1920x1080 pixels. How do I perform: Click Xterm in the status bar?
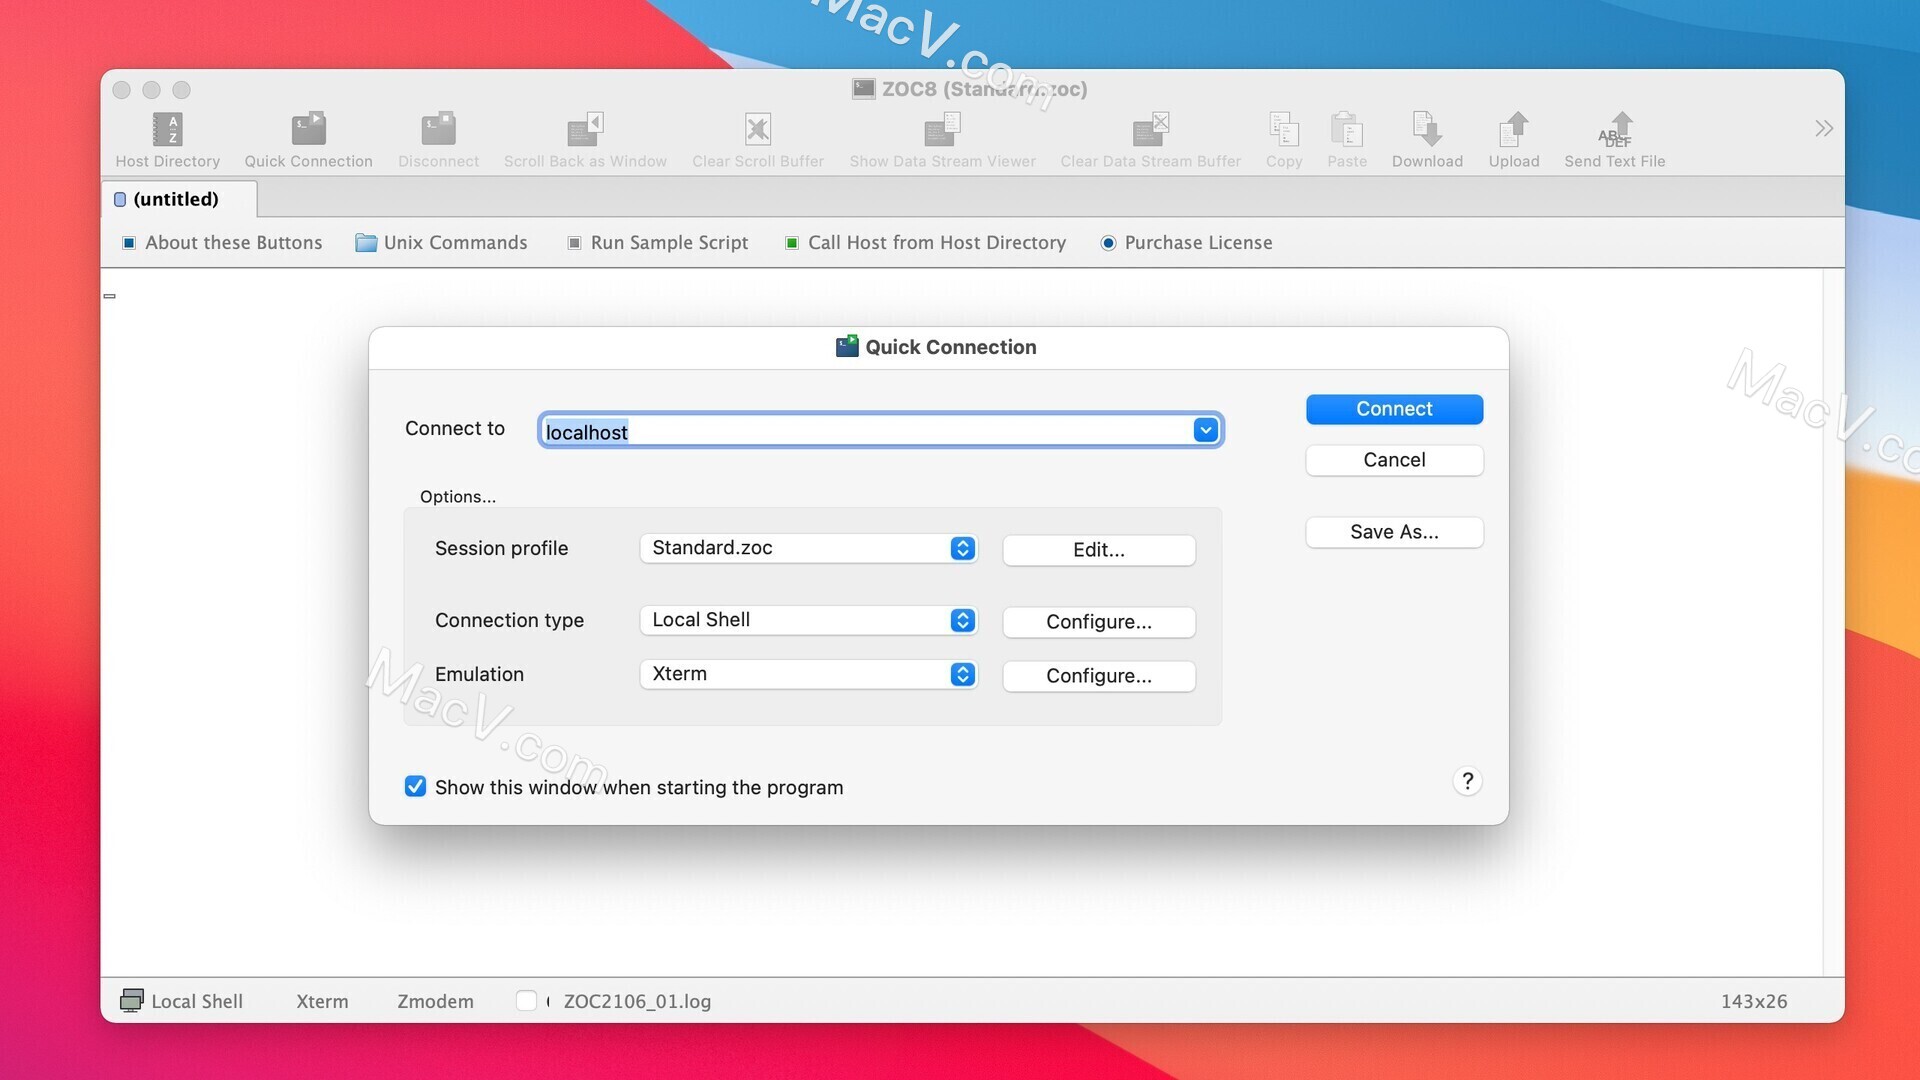[x=322, y=1001]
